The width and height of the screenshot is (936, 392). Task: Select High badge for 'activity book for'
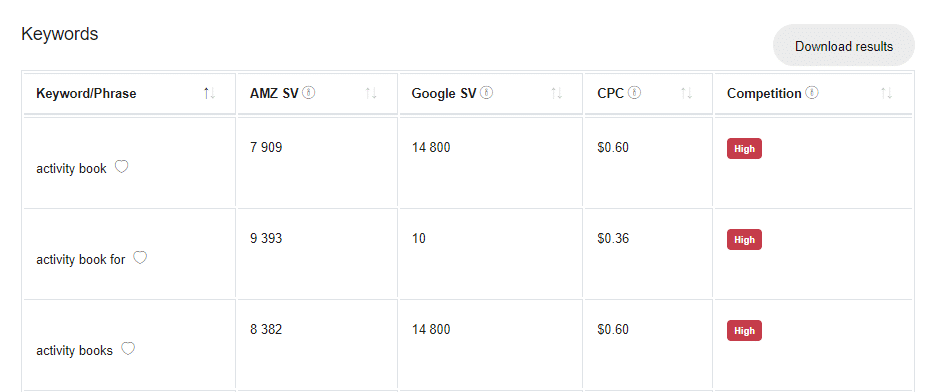[x=744, y=240]
